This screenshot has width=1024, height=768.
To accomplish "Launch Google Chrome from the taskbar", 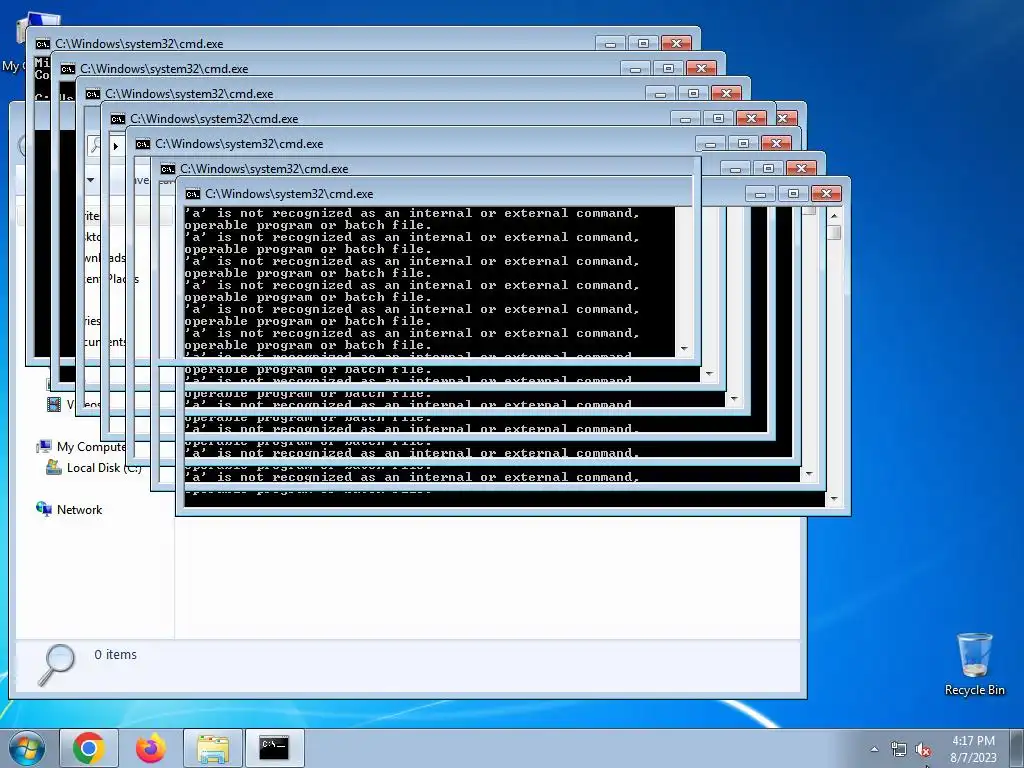I will tap(89, 748).
